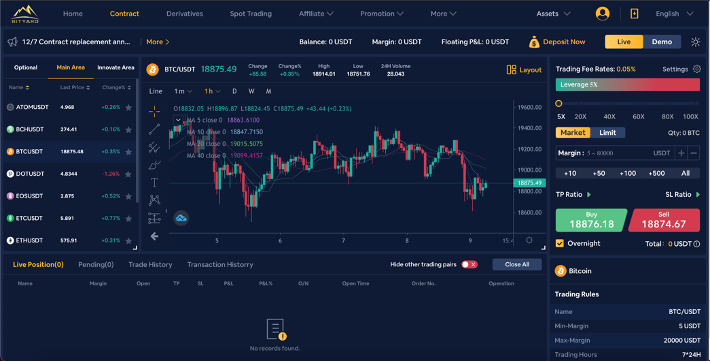Expand the SL Ratio option
The width and height of the screenshot is (710, 362).
coord(682,194)
